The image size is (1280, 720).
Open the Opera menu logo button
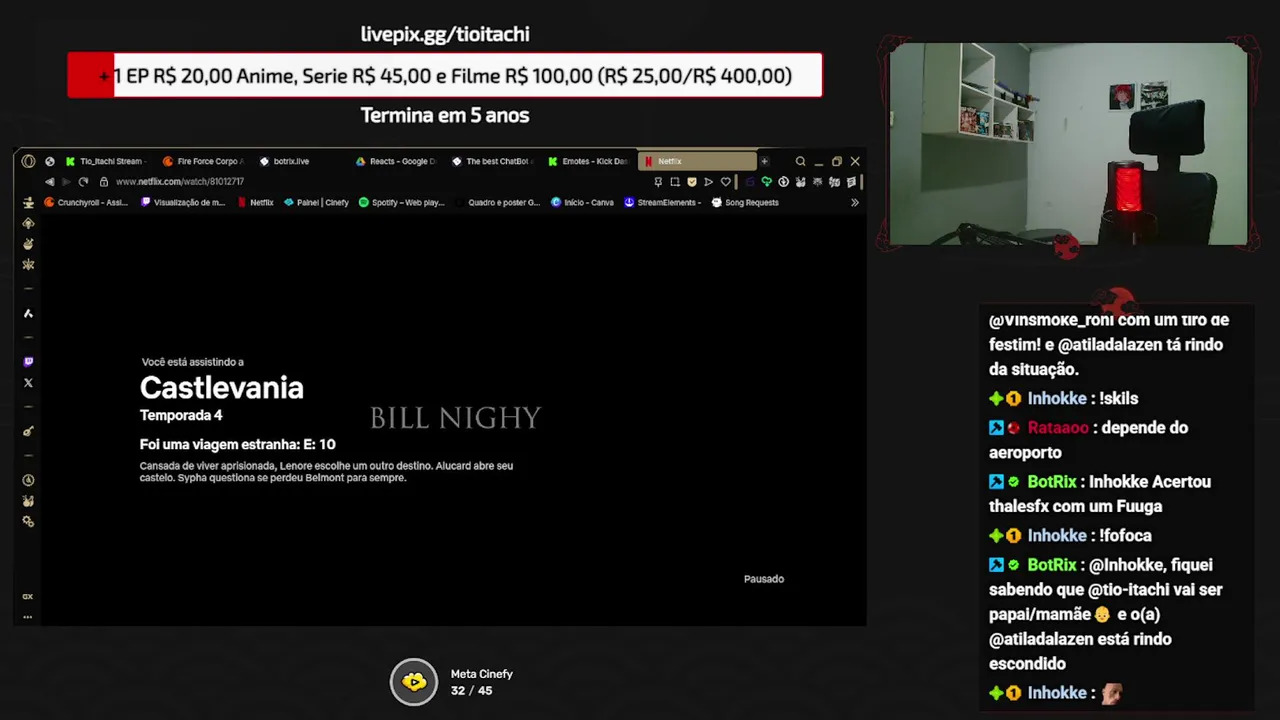pyautogui.click(x=28, y=161)
